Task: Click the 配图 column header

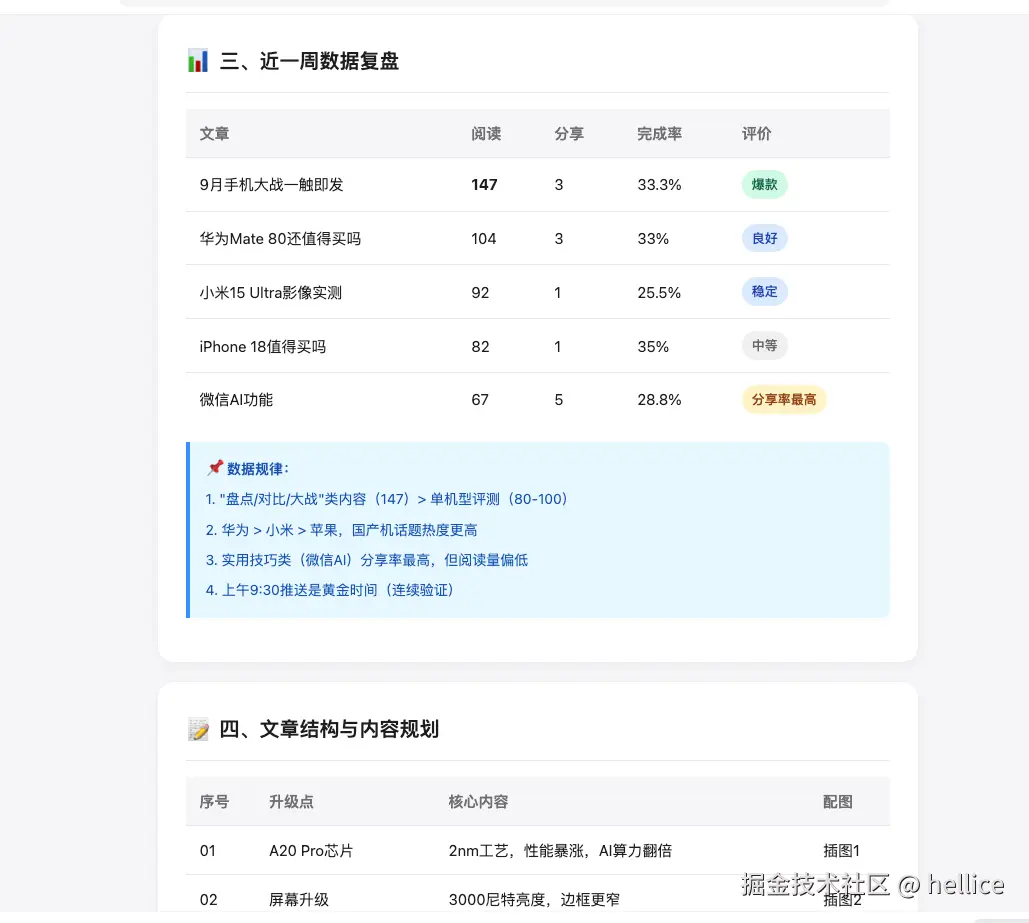Action: (838, 802)
